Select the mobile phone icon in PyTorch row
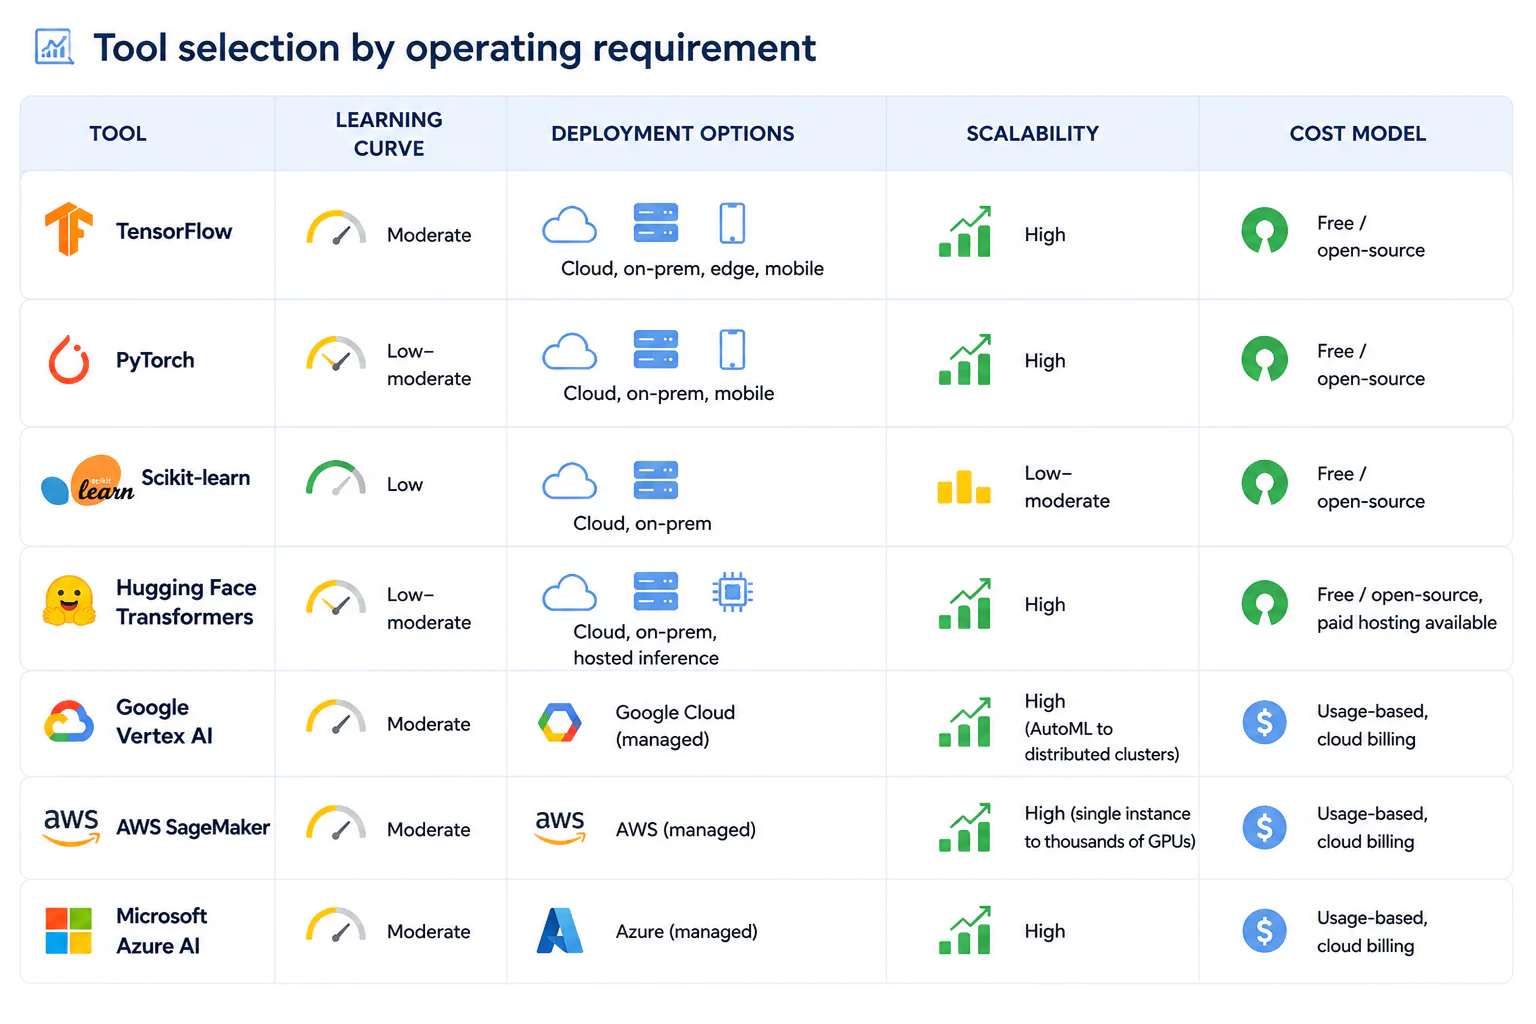The height and width of the screenshot is (1024, 1536). [733, 349]
